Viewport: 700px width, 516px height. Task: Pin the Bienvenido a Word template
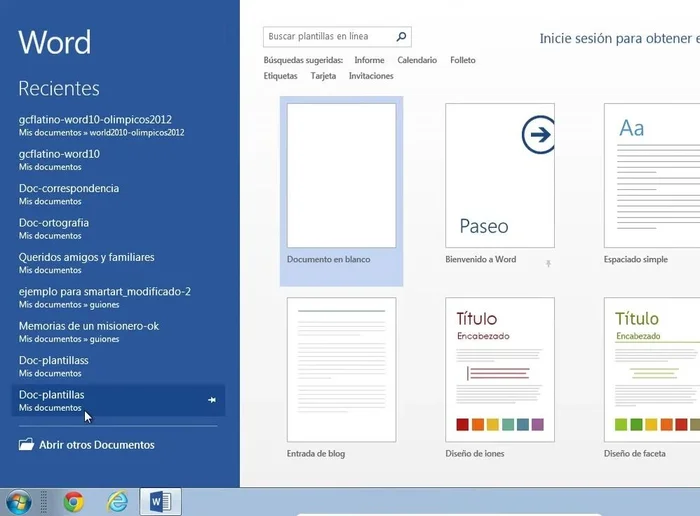tap(548, 263)
